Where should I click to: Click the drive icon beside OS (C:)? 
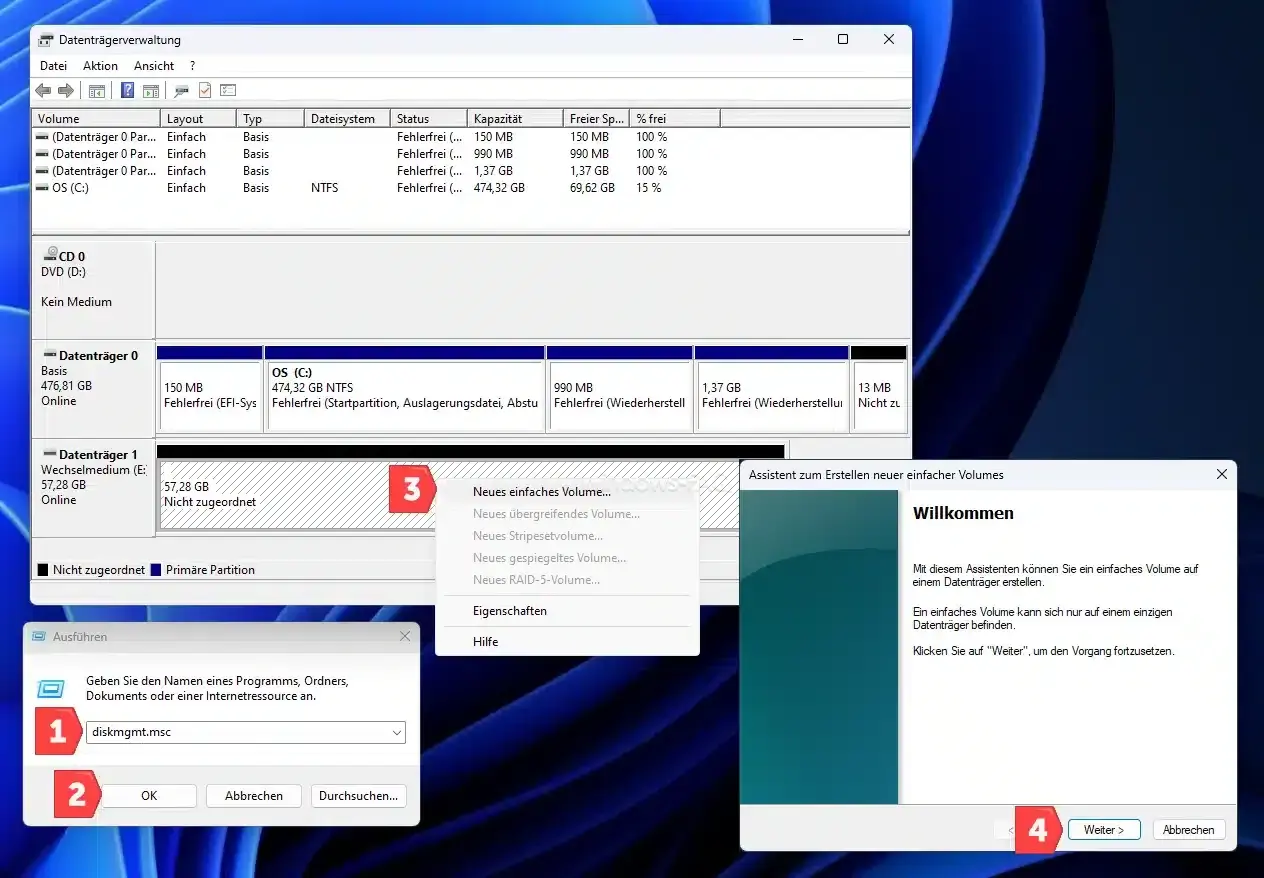point(42,188)
